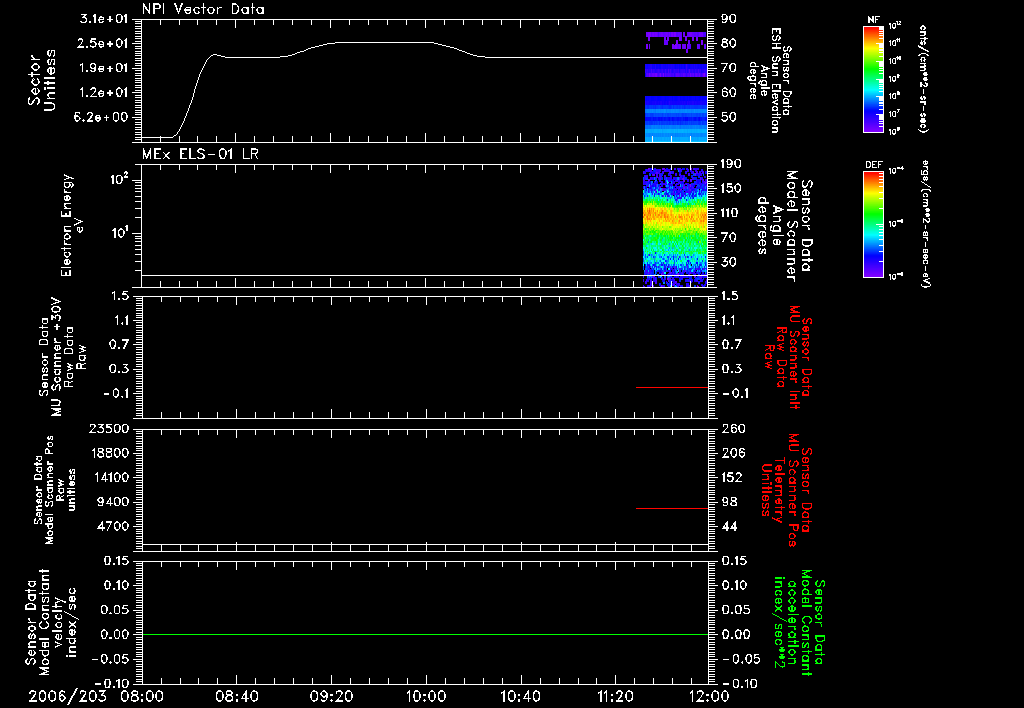Click the '1.2e+01' sector tick value
This screenshot has width=1024, height=708.
click(x=104, y=93)
